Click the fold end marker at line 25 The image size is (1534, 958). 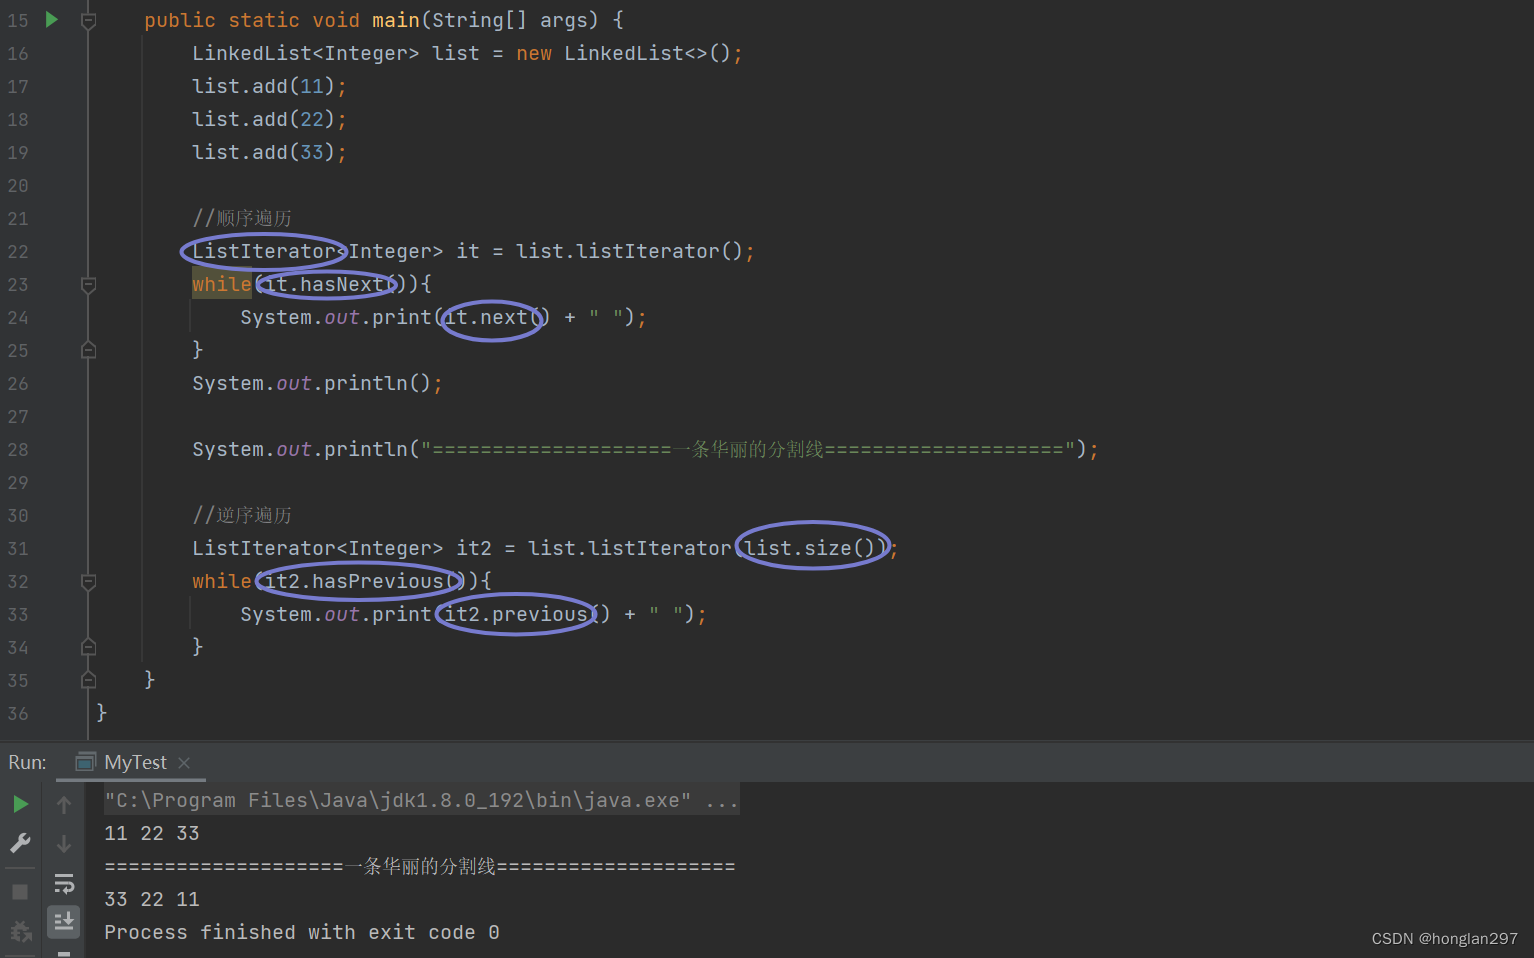click(x=88, y=350)
